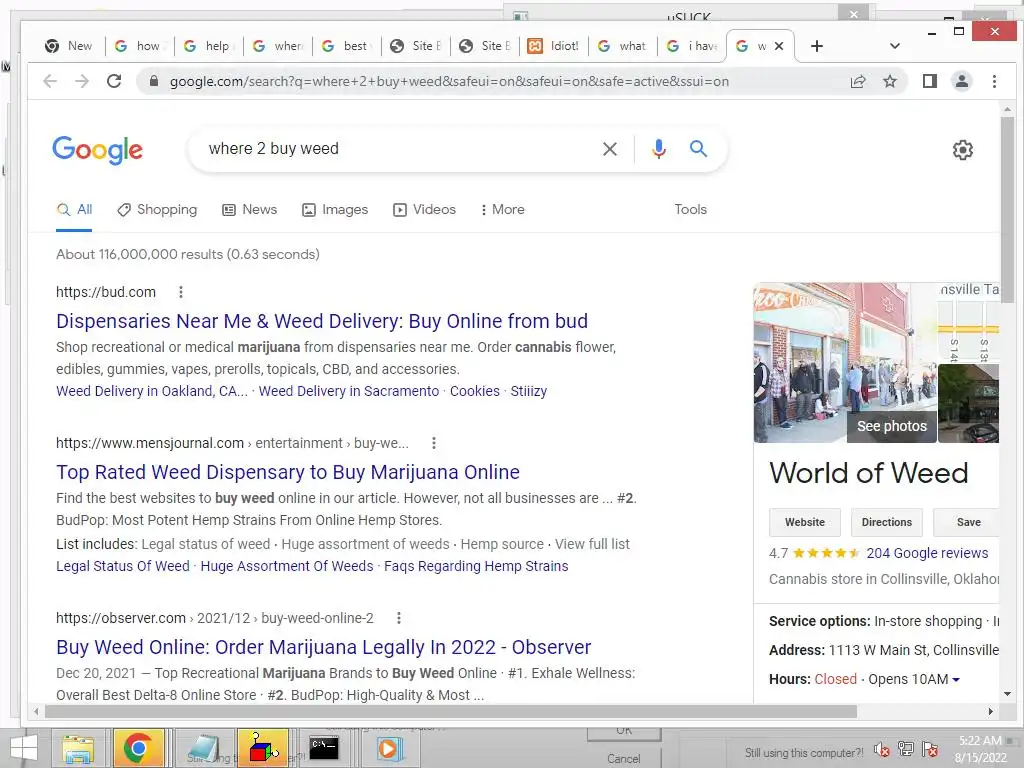Share this page icon in address bar
The height and width of the screenshot is (768, 1024).
tap(857, 81)
